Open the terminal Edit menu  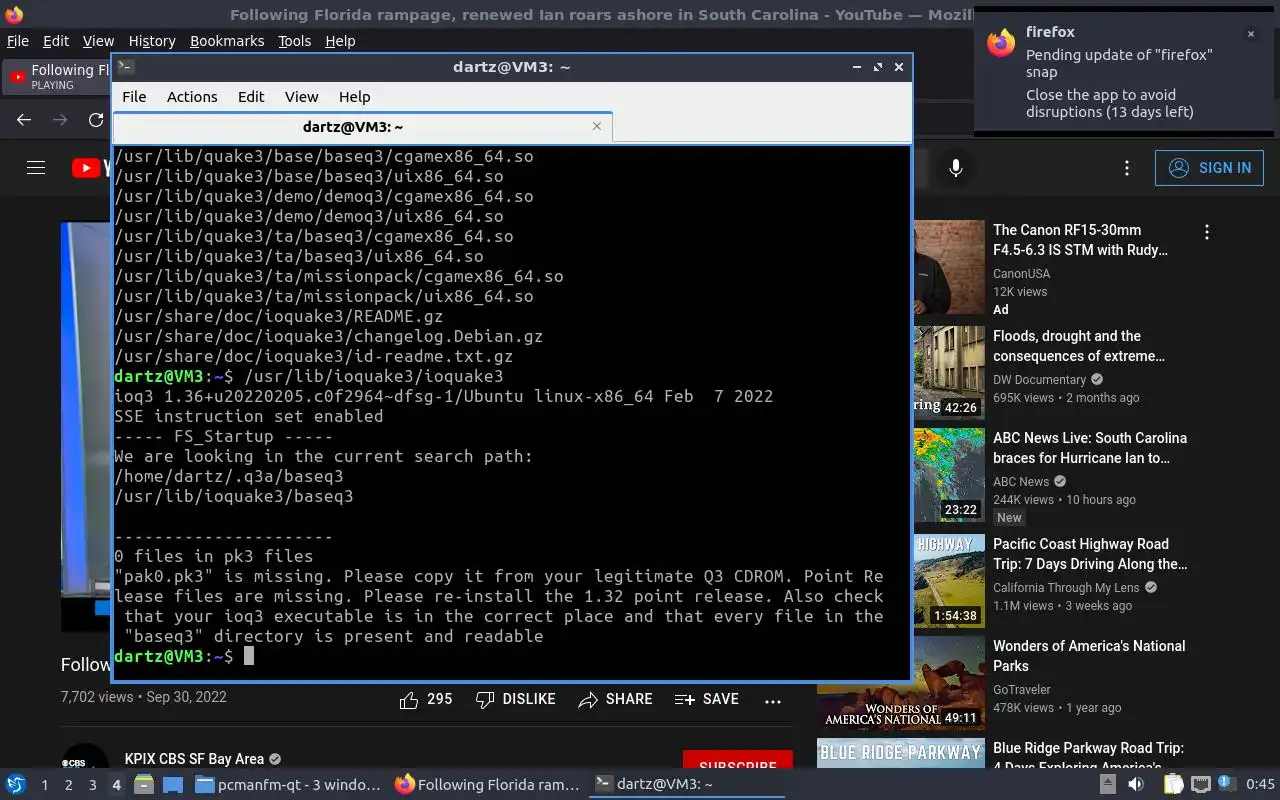(251, 97)
